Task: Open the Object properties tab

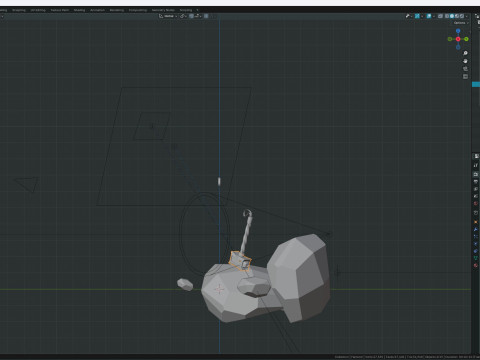Action: [476, 222]
